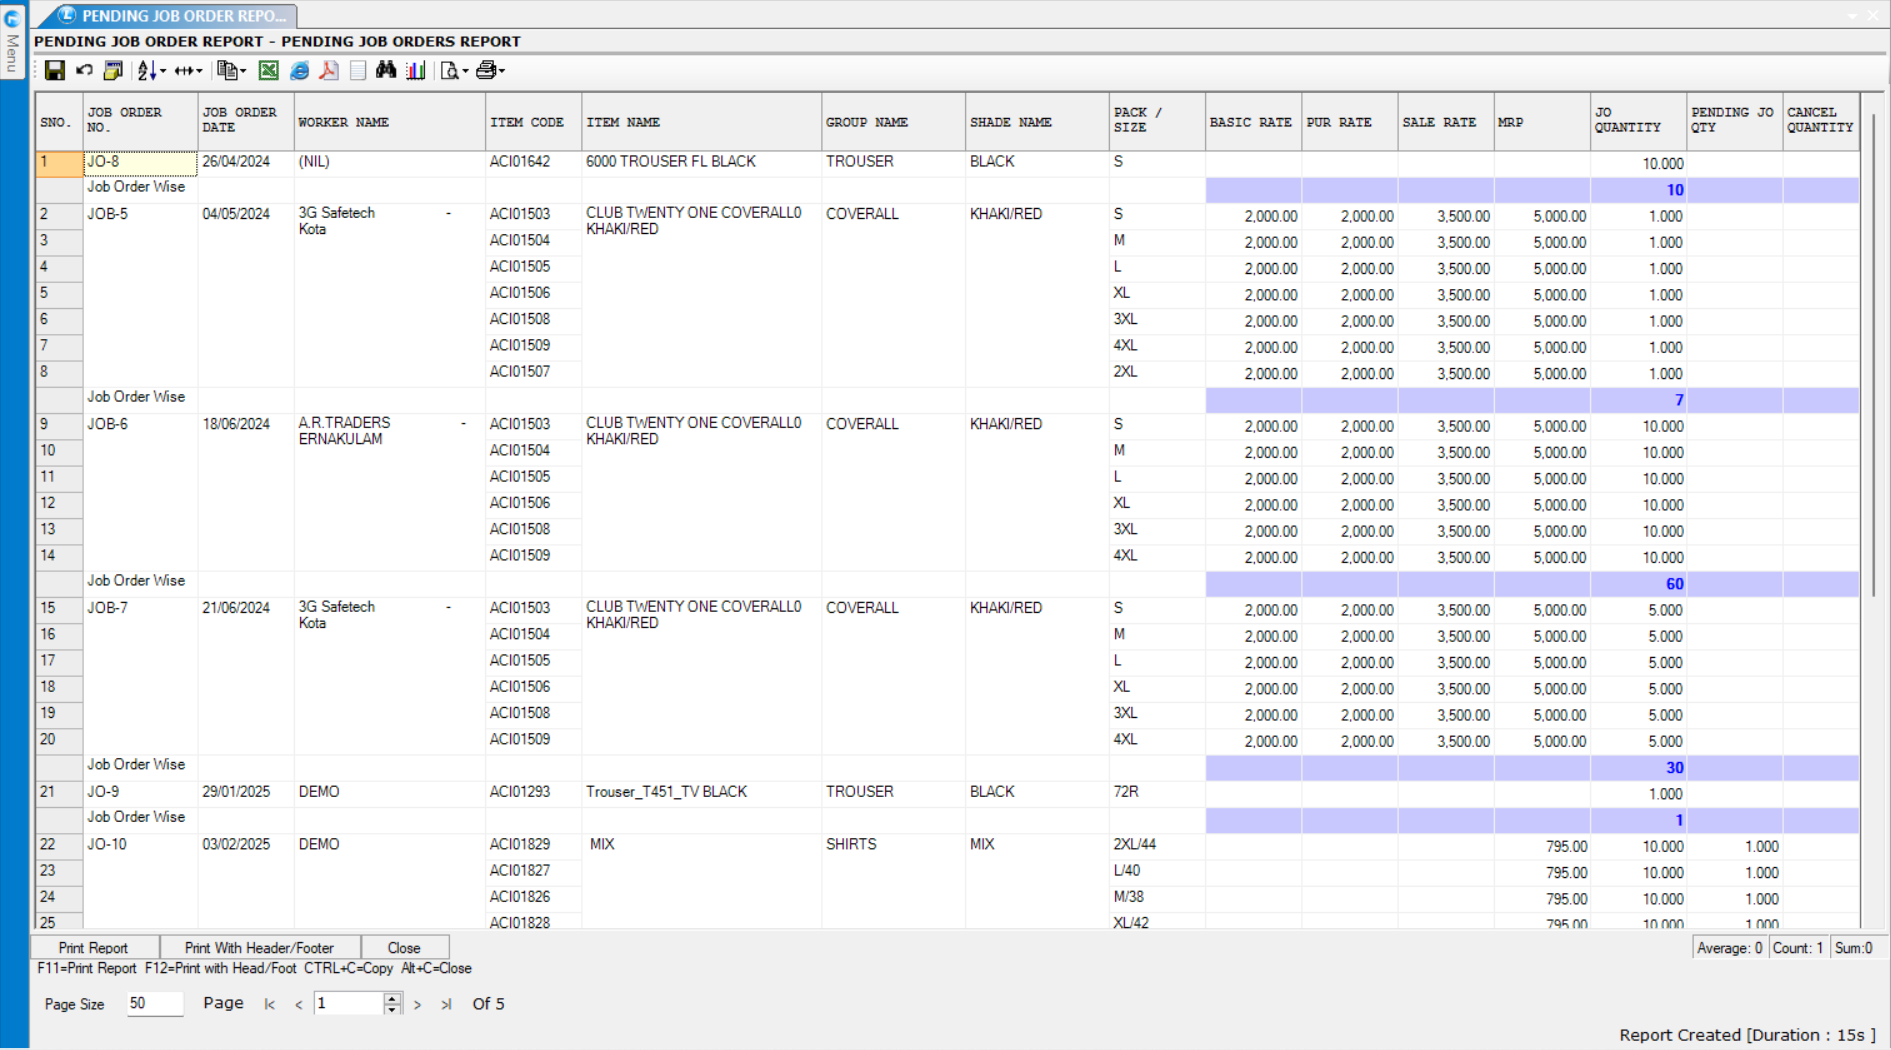
Task: Expand the printer options dropdown
Action: pyautogui.click(x=502, y=70)
